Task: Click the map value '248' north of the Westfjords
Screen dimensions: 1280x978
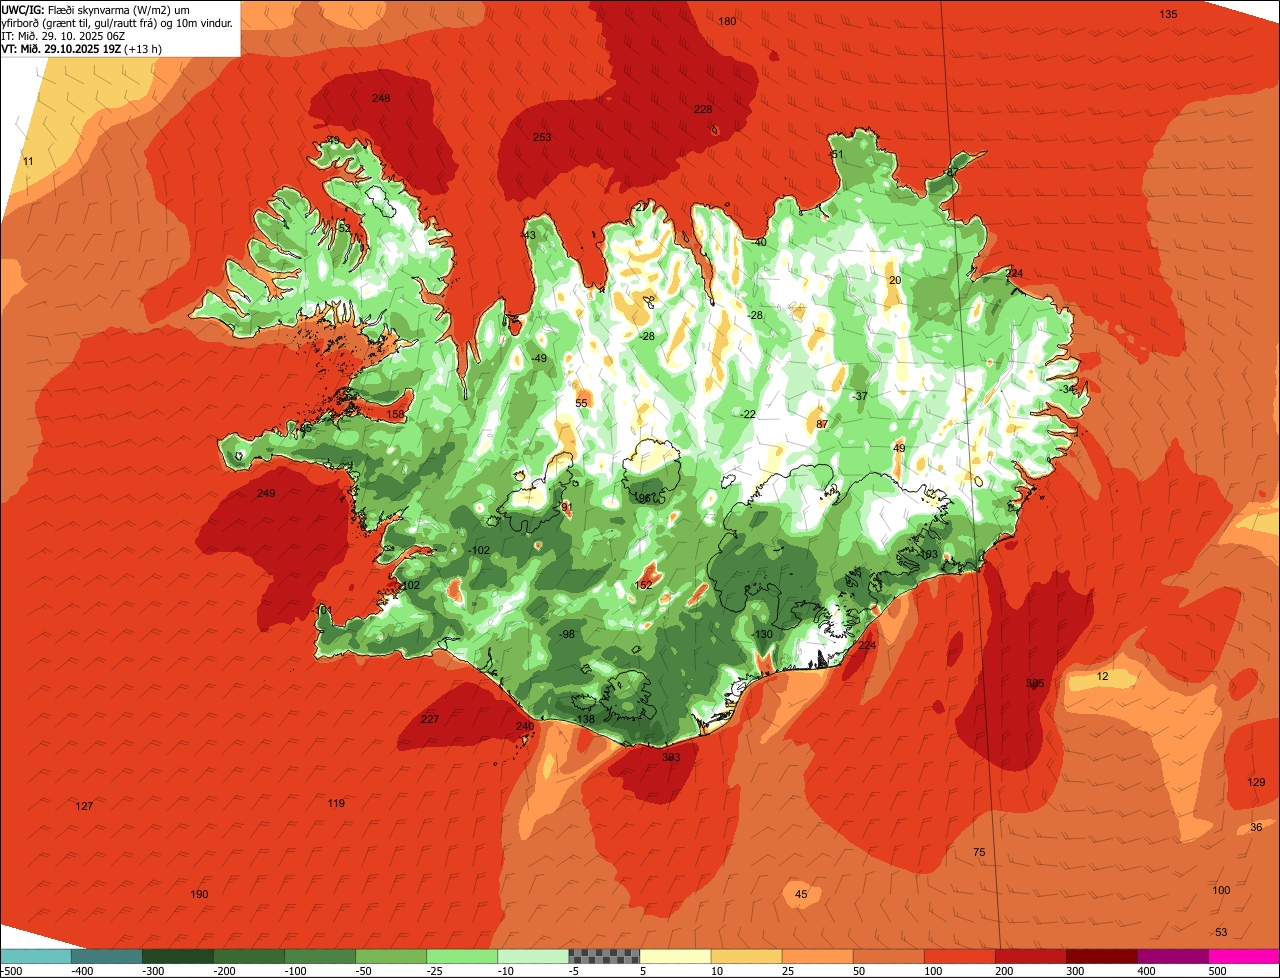Action: pos(381,98)
